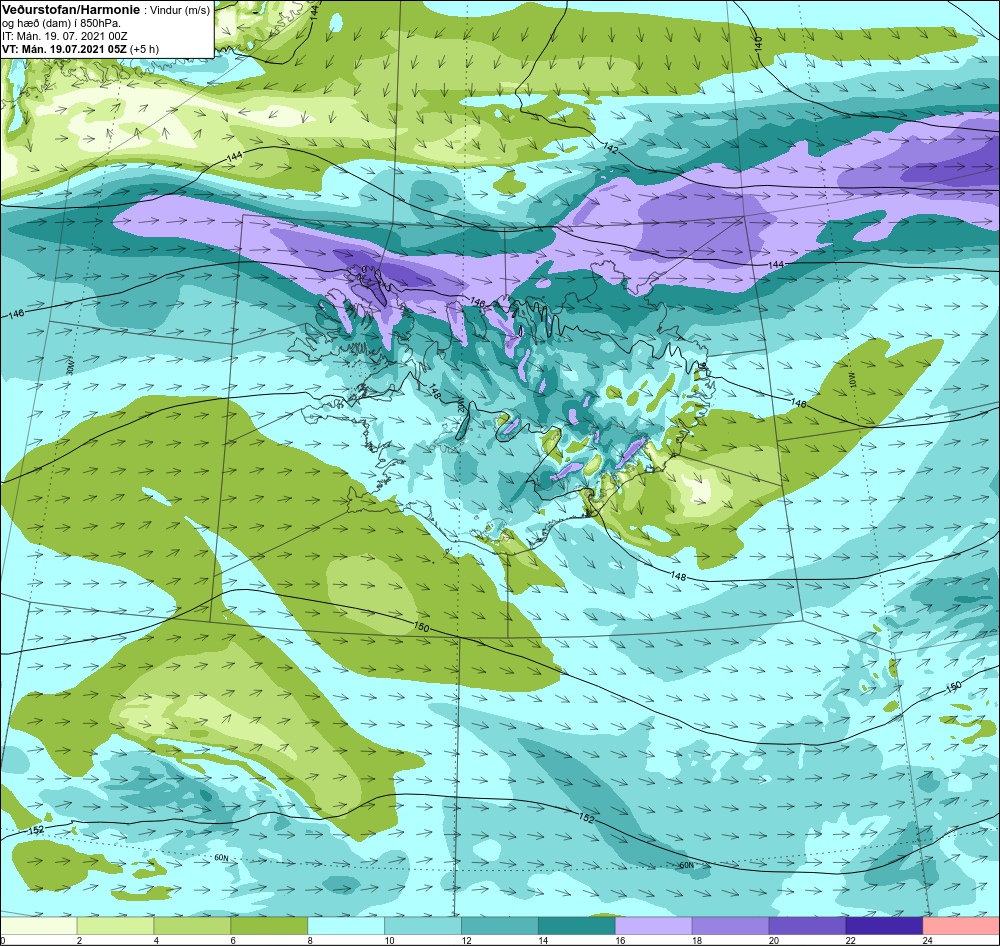Select the 30W longitude label

(x=70, y=367)
